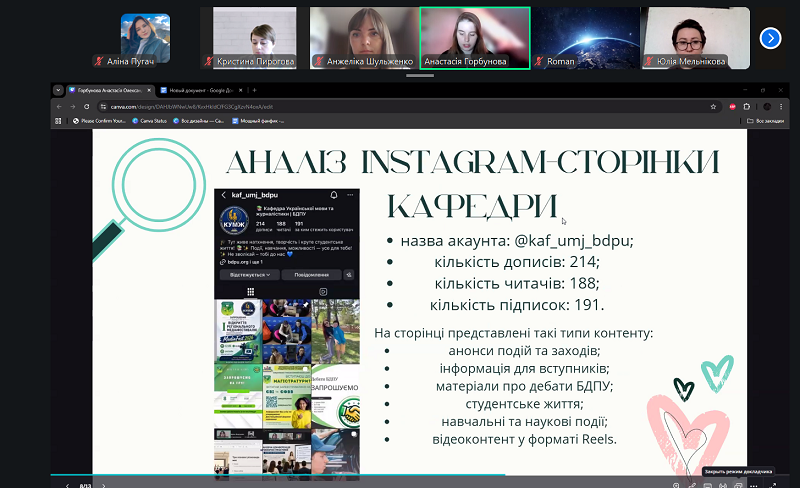Screen dimensions: 800x488
Task: Open more options in Canva presentation bar
Action: click(754, 485)
